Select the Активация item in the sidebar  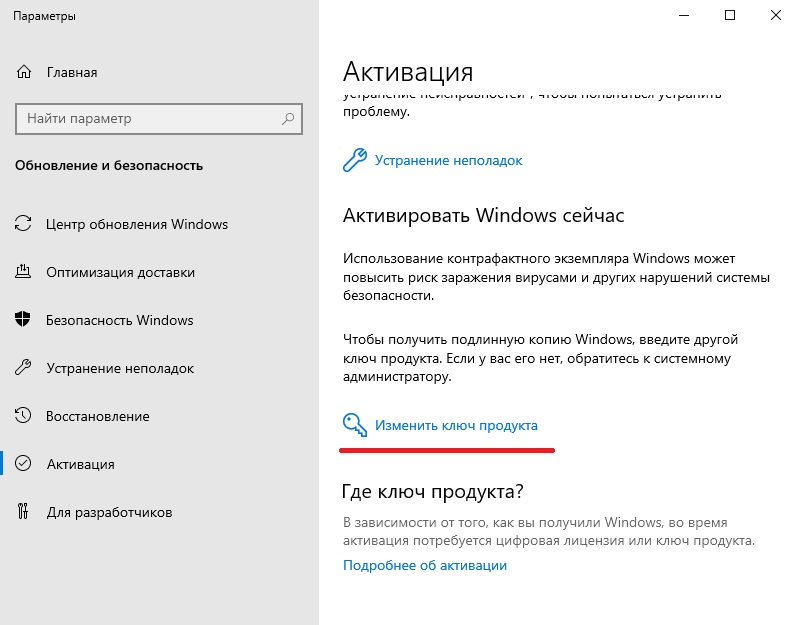(x=80, y=464)
